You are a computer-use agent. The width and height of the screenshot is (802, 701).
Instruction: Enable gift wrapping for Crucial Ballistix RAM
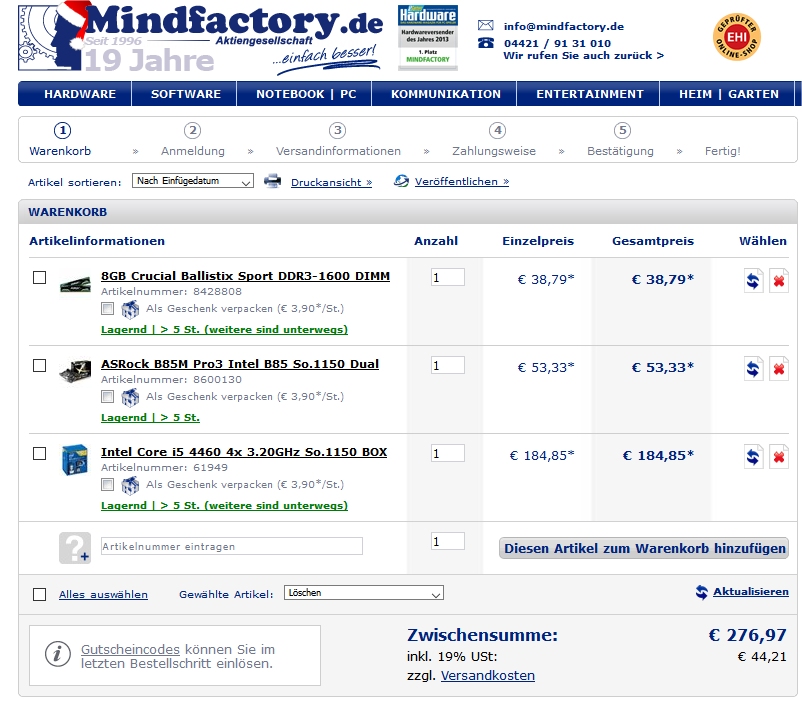tap(107, 308)
